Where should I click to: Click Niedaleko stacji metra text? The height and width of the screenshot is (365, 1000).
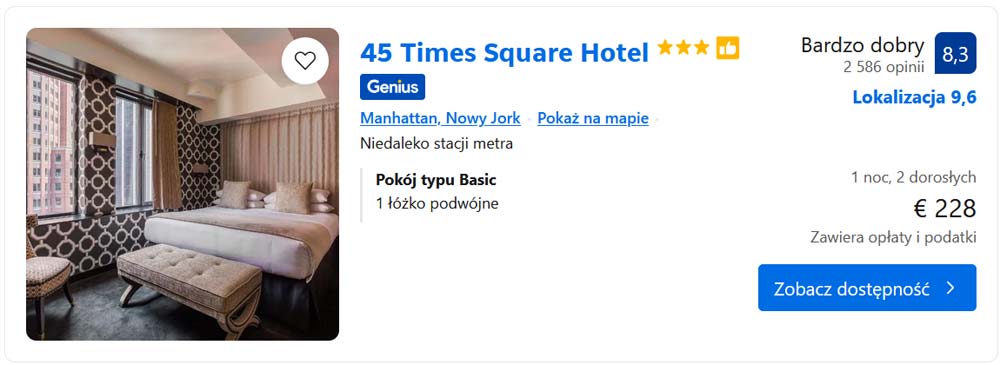click(436, 144)
